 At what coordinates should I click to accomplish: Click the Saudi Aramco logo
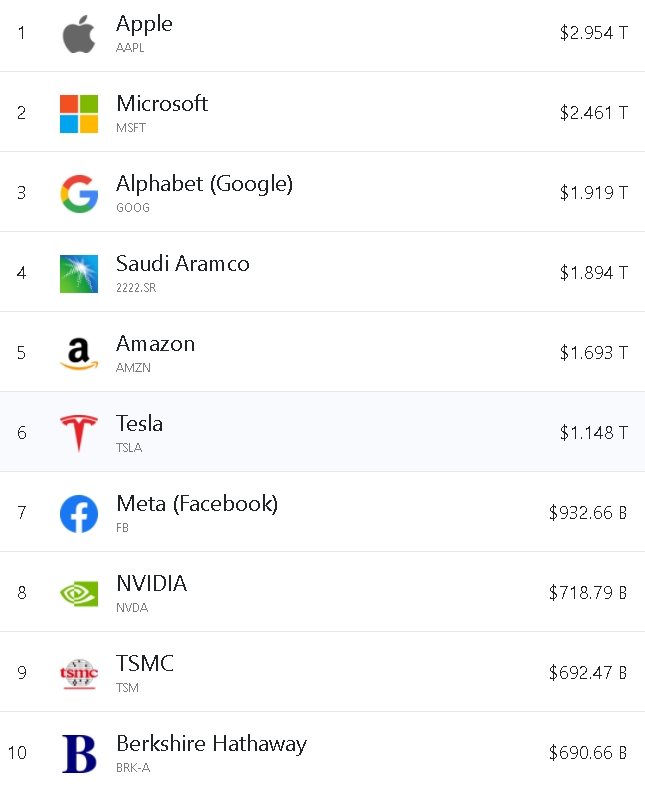(x=79, y=274)
